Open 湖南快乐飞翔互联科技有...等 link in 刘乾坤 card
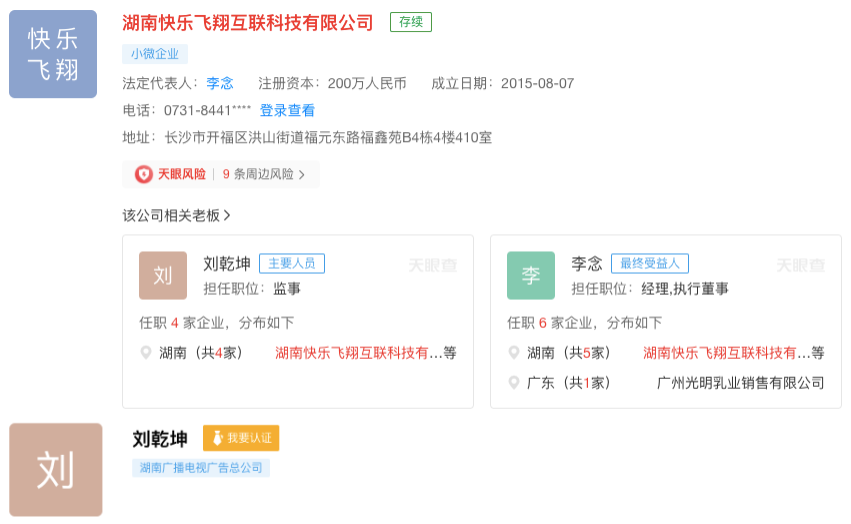 click(366, 353)
